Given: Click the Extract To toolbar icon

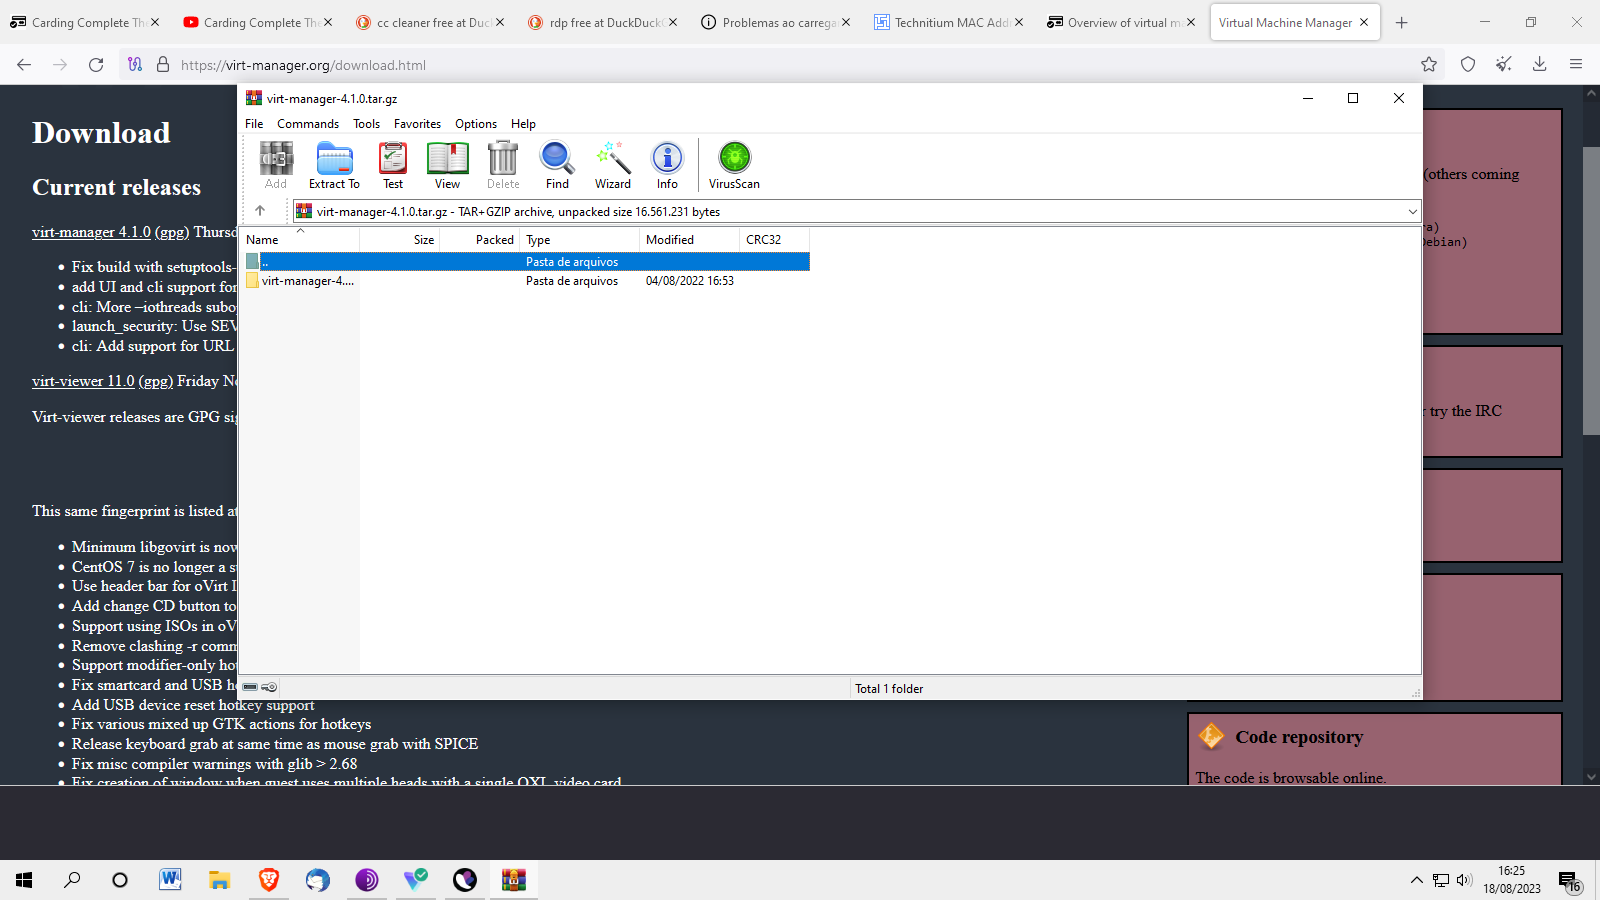Looking at the screenshot, I should pyautogui.click(x=334, y=165).
